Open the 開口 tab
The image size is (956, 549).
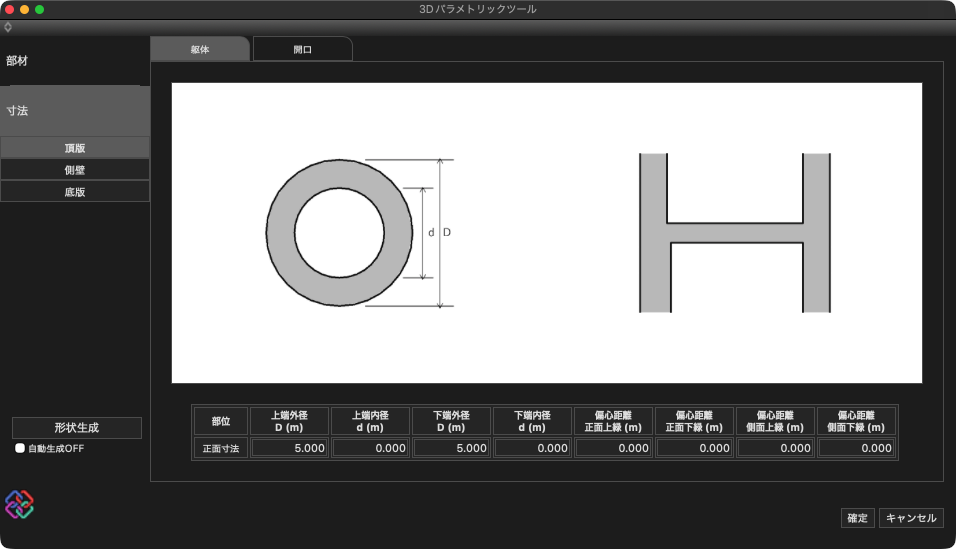point(302,49)
